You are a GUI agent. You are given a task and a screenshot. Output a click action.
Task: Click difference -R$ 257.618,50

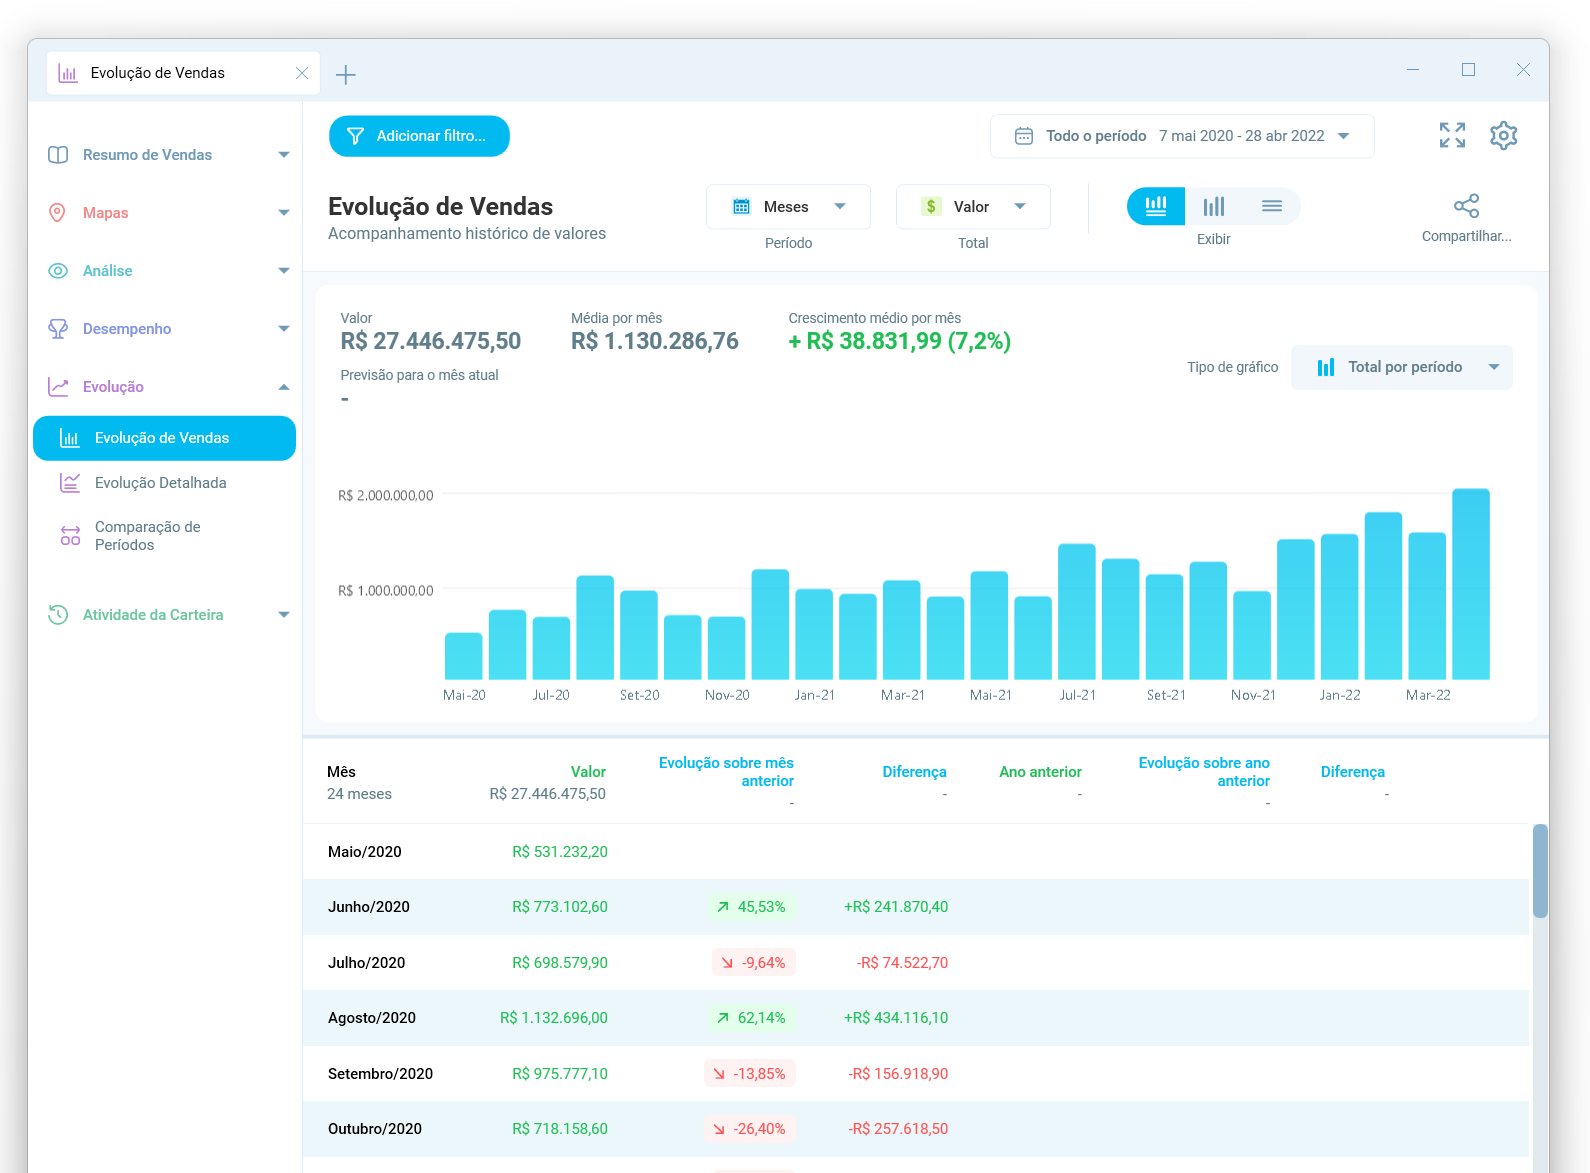(898, 1129)
